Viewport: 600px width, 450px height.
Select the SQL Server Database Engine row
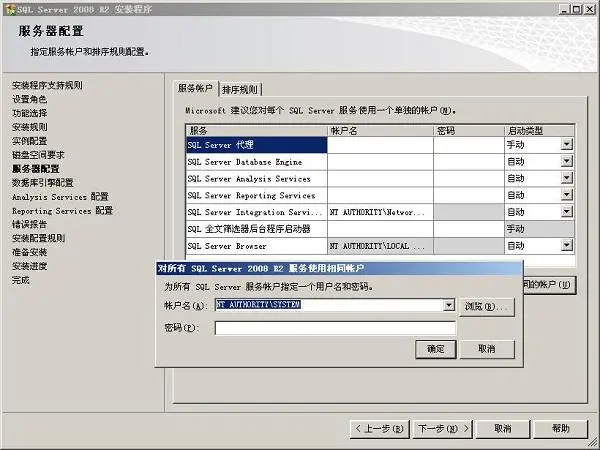256,162
